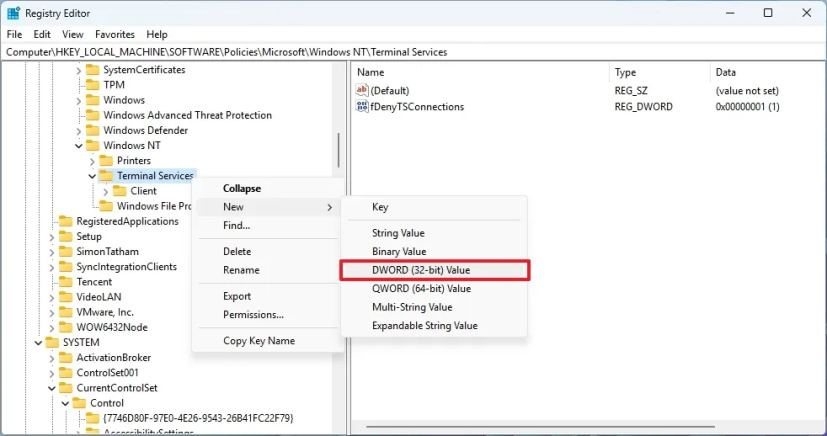Create a new Key from submenu

tap(434, 207)
